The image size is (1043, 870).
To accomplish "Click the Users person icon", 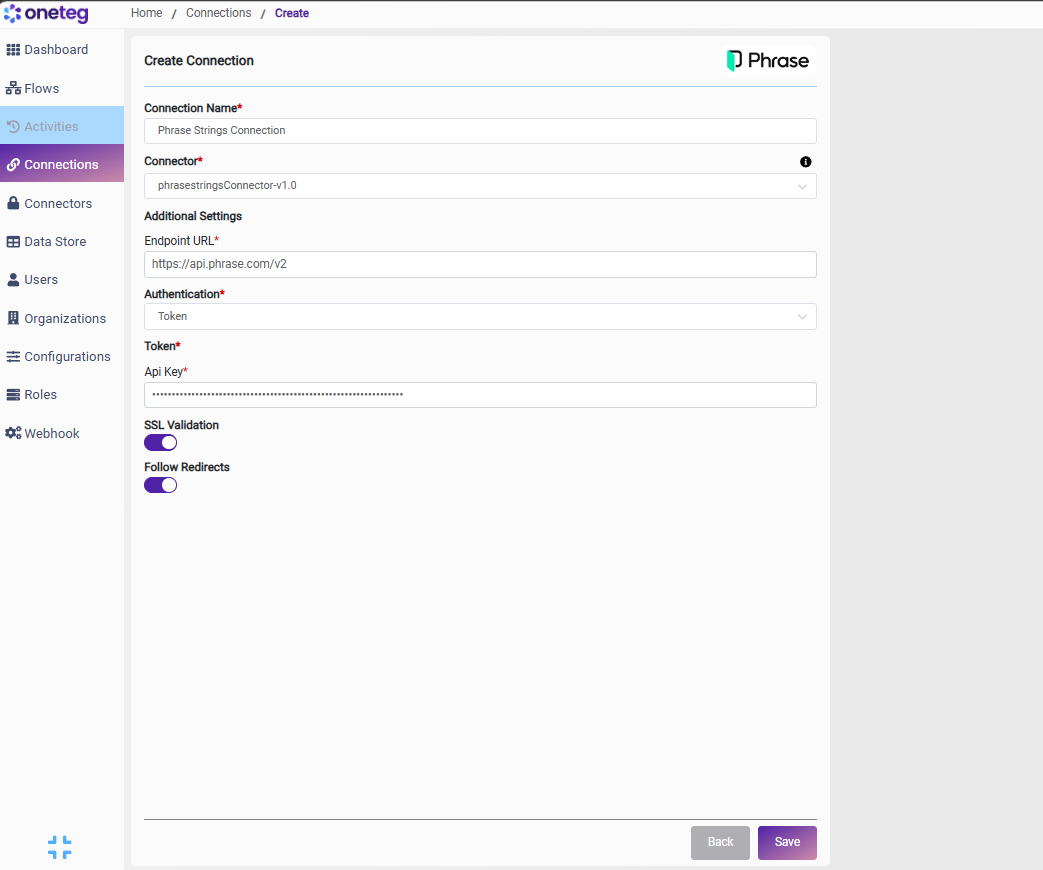I will [x=13, y=280].
